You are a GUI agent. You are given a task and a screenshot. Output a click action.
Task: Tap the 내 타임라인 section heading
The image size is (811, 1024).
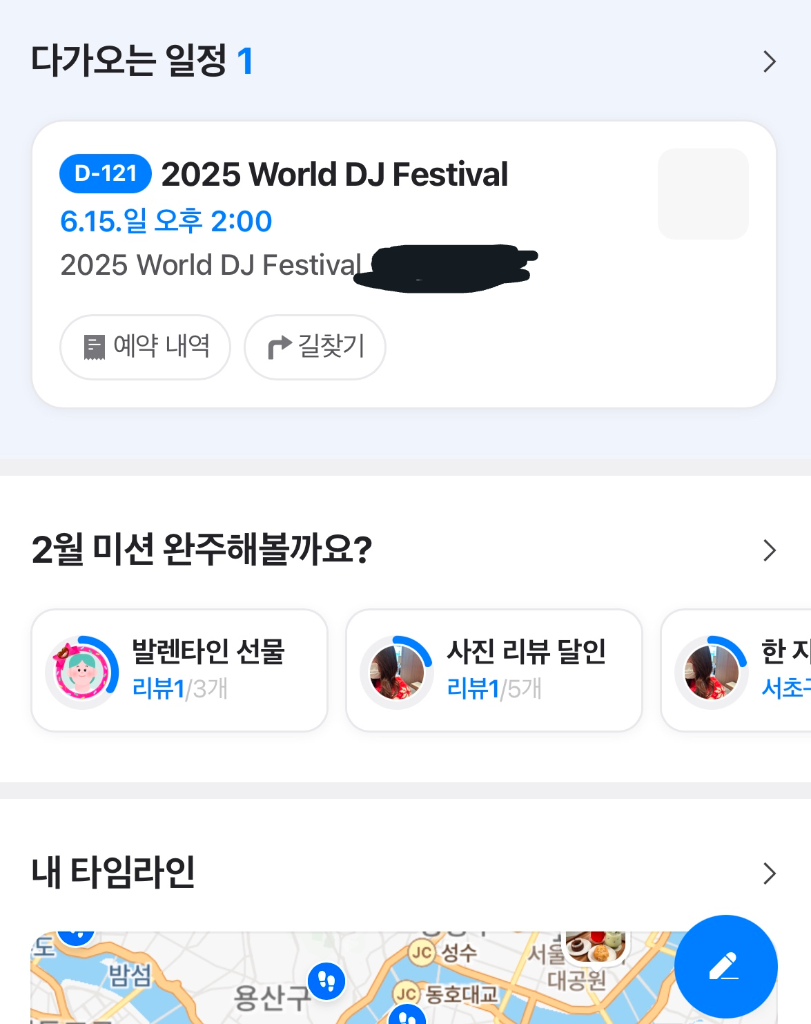(113, 873)
